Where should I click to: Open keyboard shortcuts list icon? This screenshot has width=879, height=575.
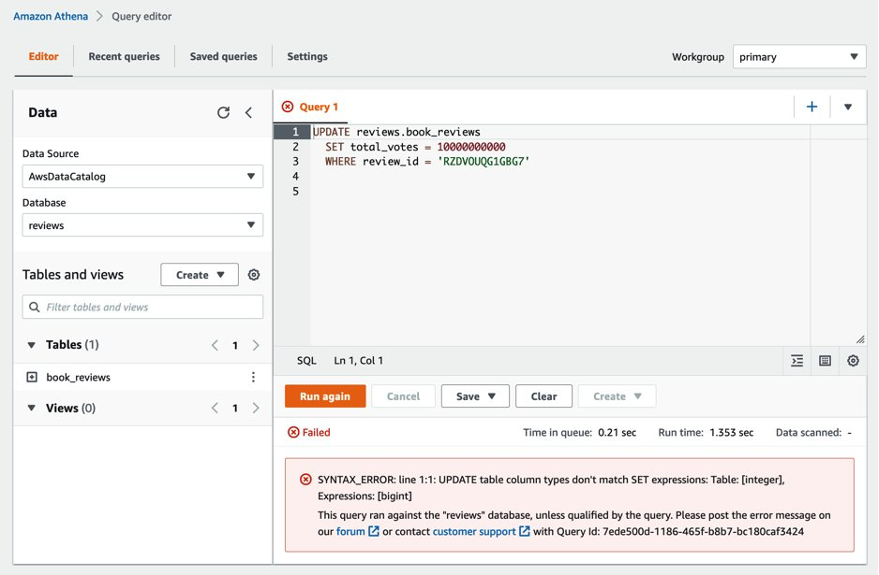click(825, 360)
